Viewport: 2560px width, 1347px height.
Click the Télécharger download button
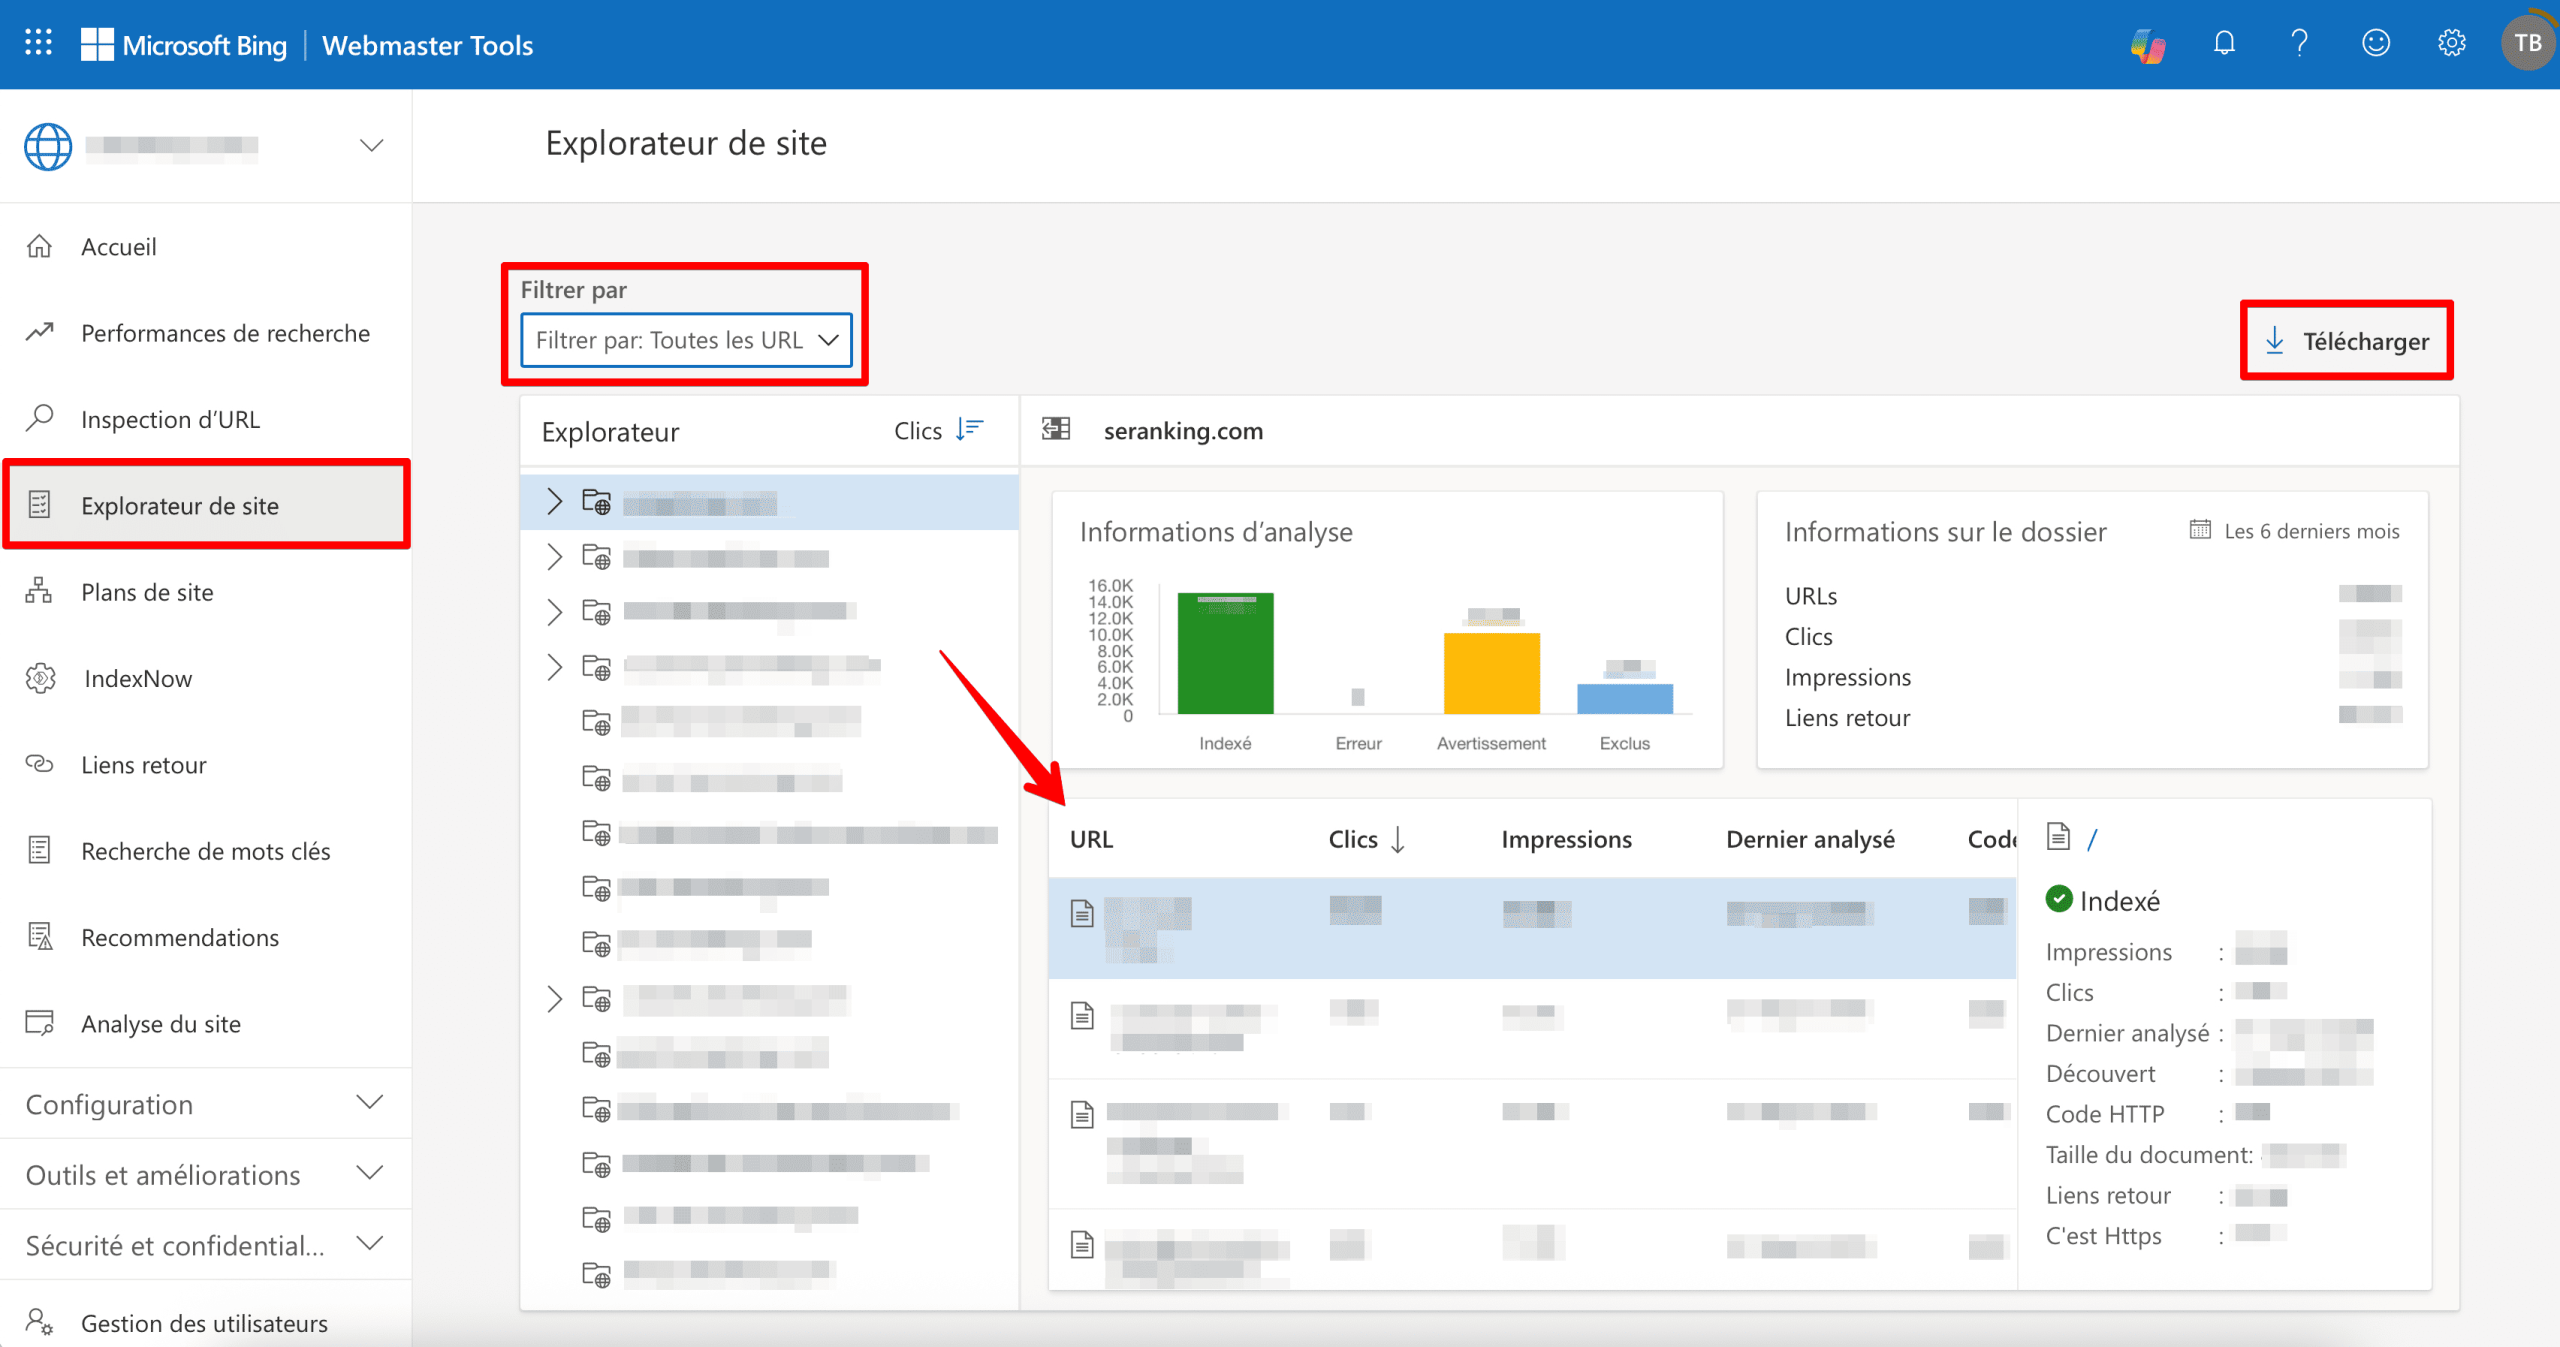pyautogui.click(x=2346, y=341)
